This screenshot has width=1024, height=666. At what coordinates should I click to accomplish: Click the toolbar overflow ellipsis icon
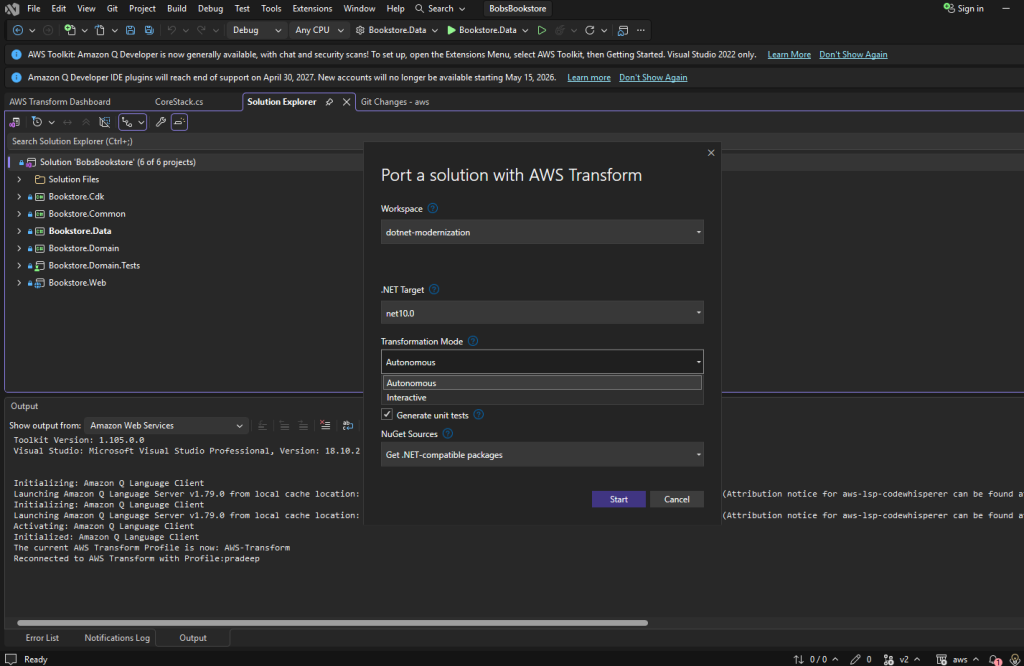tap(641, 30)
